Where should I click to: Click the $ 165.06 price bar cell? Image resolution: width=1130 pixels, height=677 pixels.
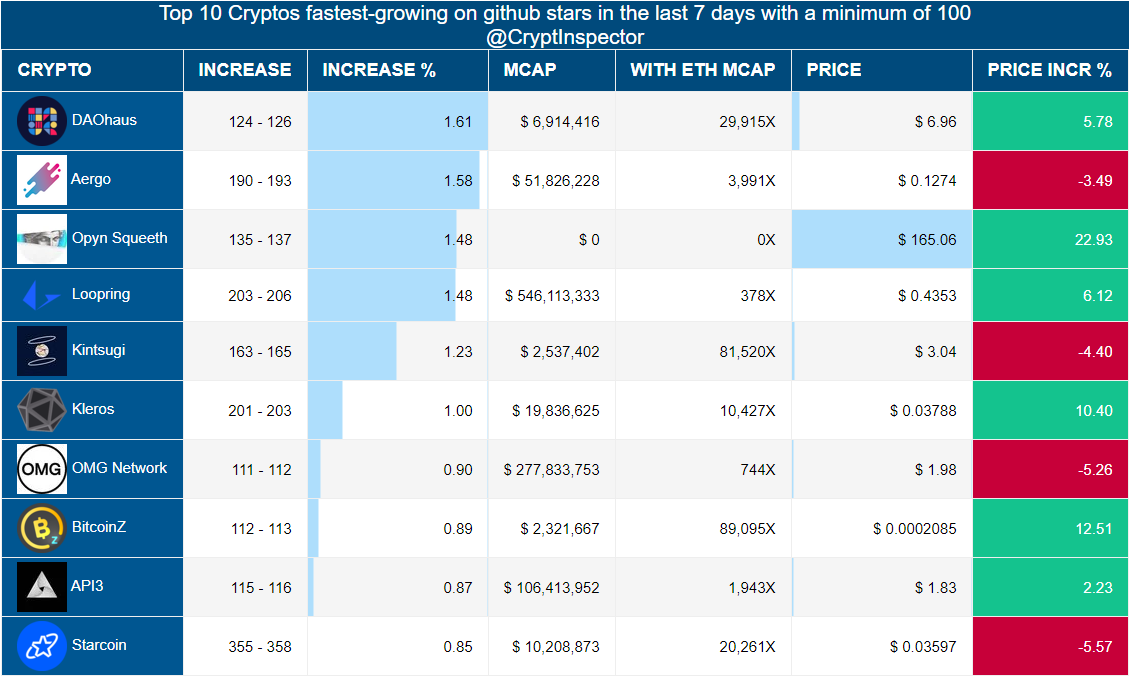882,239
